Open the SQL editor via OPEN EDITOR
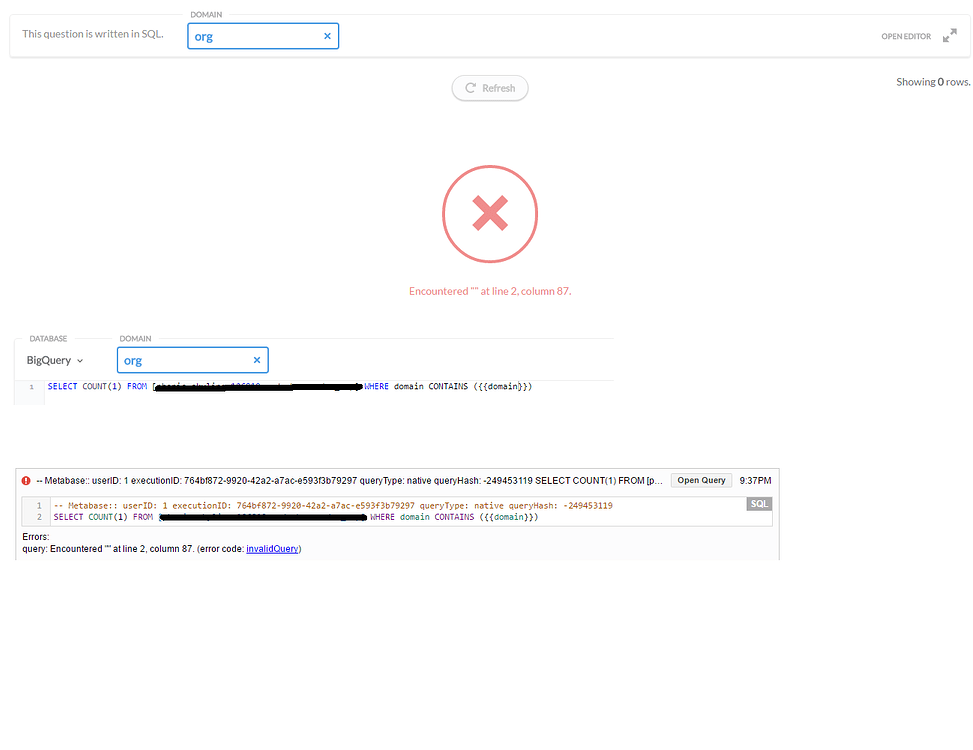973x750 pixels. [906, 37]
